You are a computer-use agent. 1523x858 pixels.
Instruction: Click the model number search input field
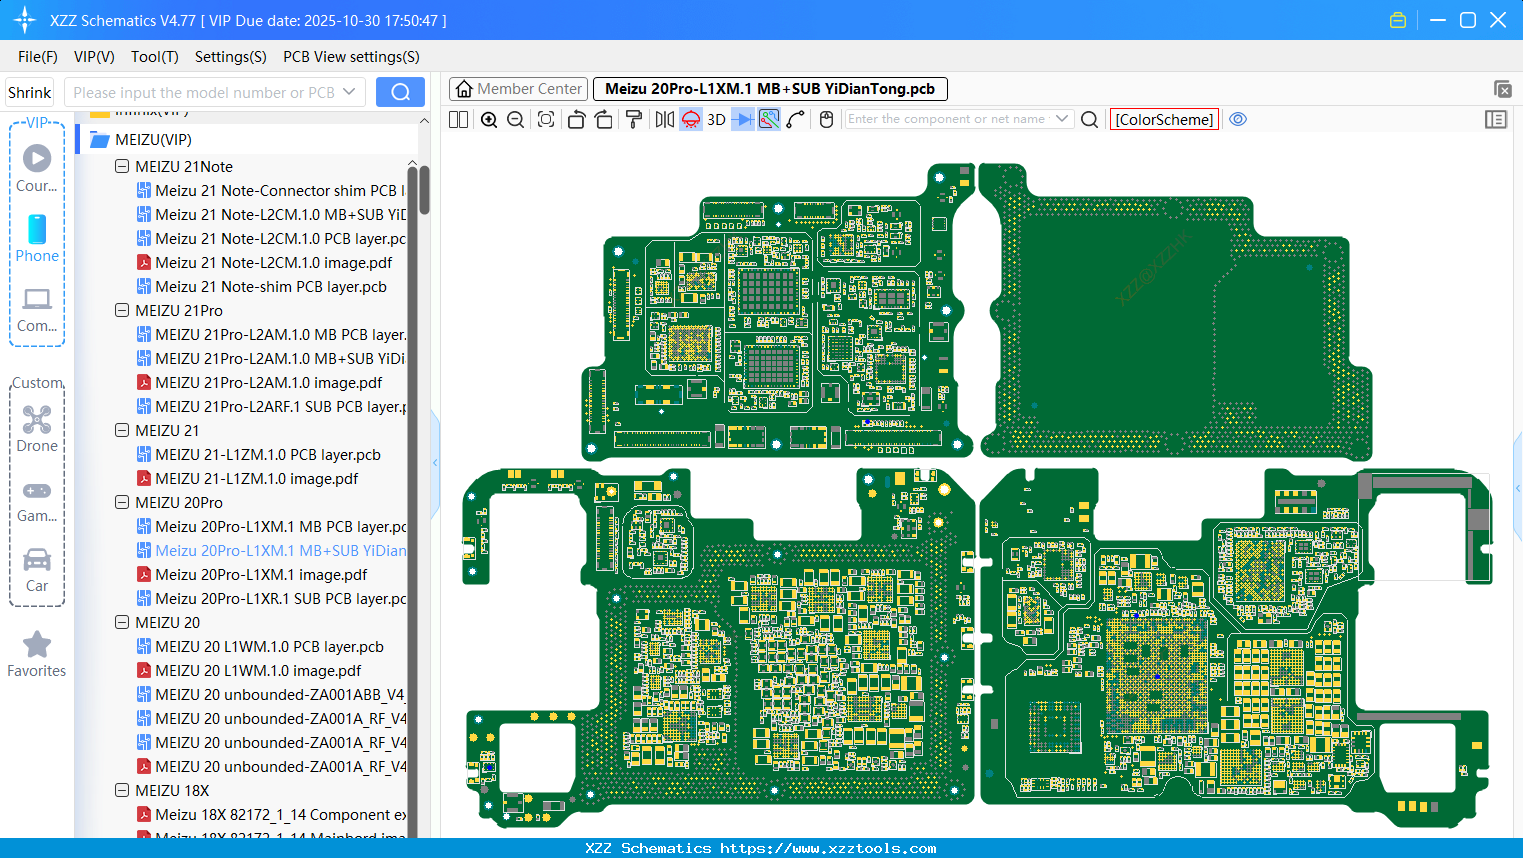click(x=204, y=92)
